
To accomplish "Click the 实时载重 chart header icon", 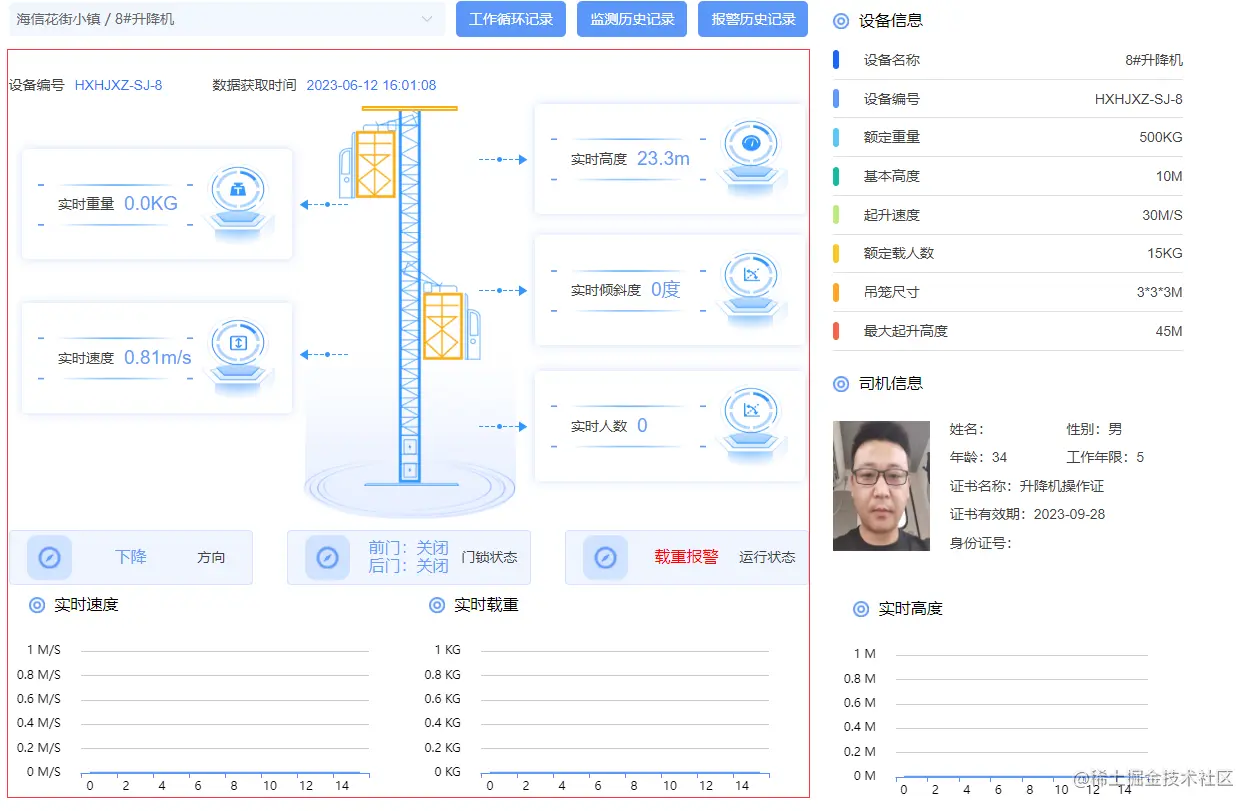I will [436, 604].
